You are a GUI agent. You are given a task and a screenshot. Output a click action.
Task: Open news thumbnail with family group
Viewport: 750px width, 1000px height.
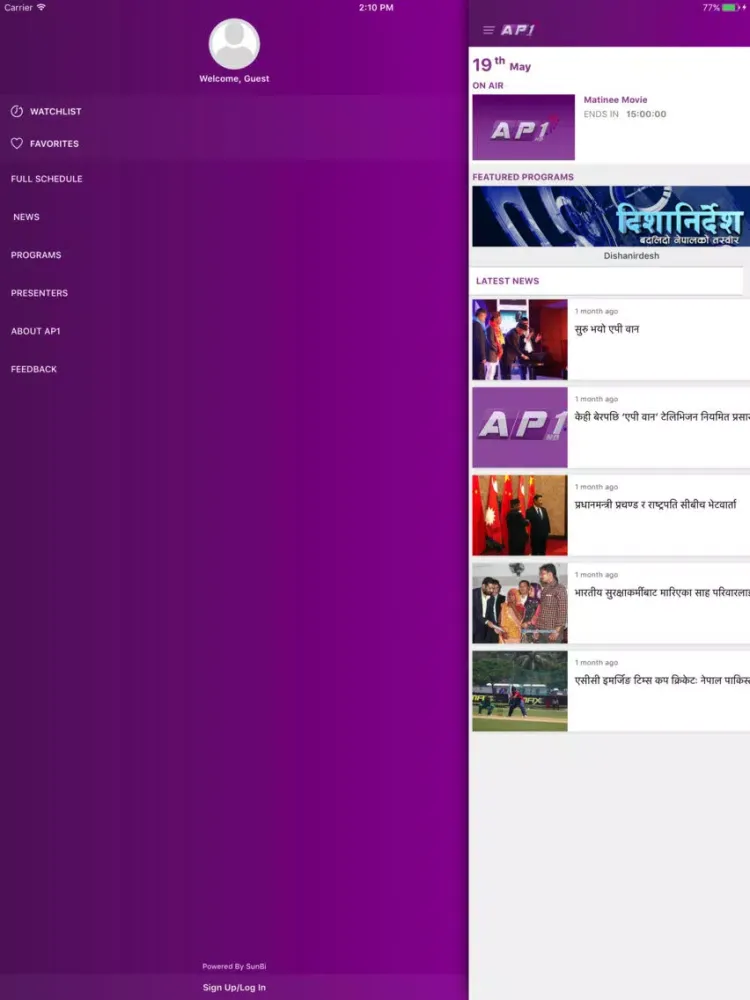pos(520,603)
